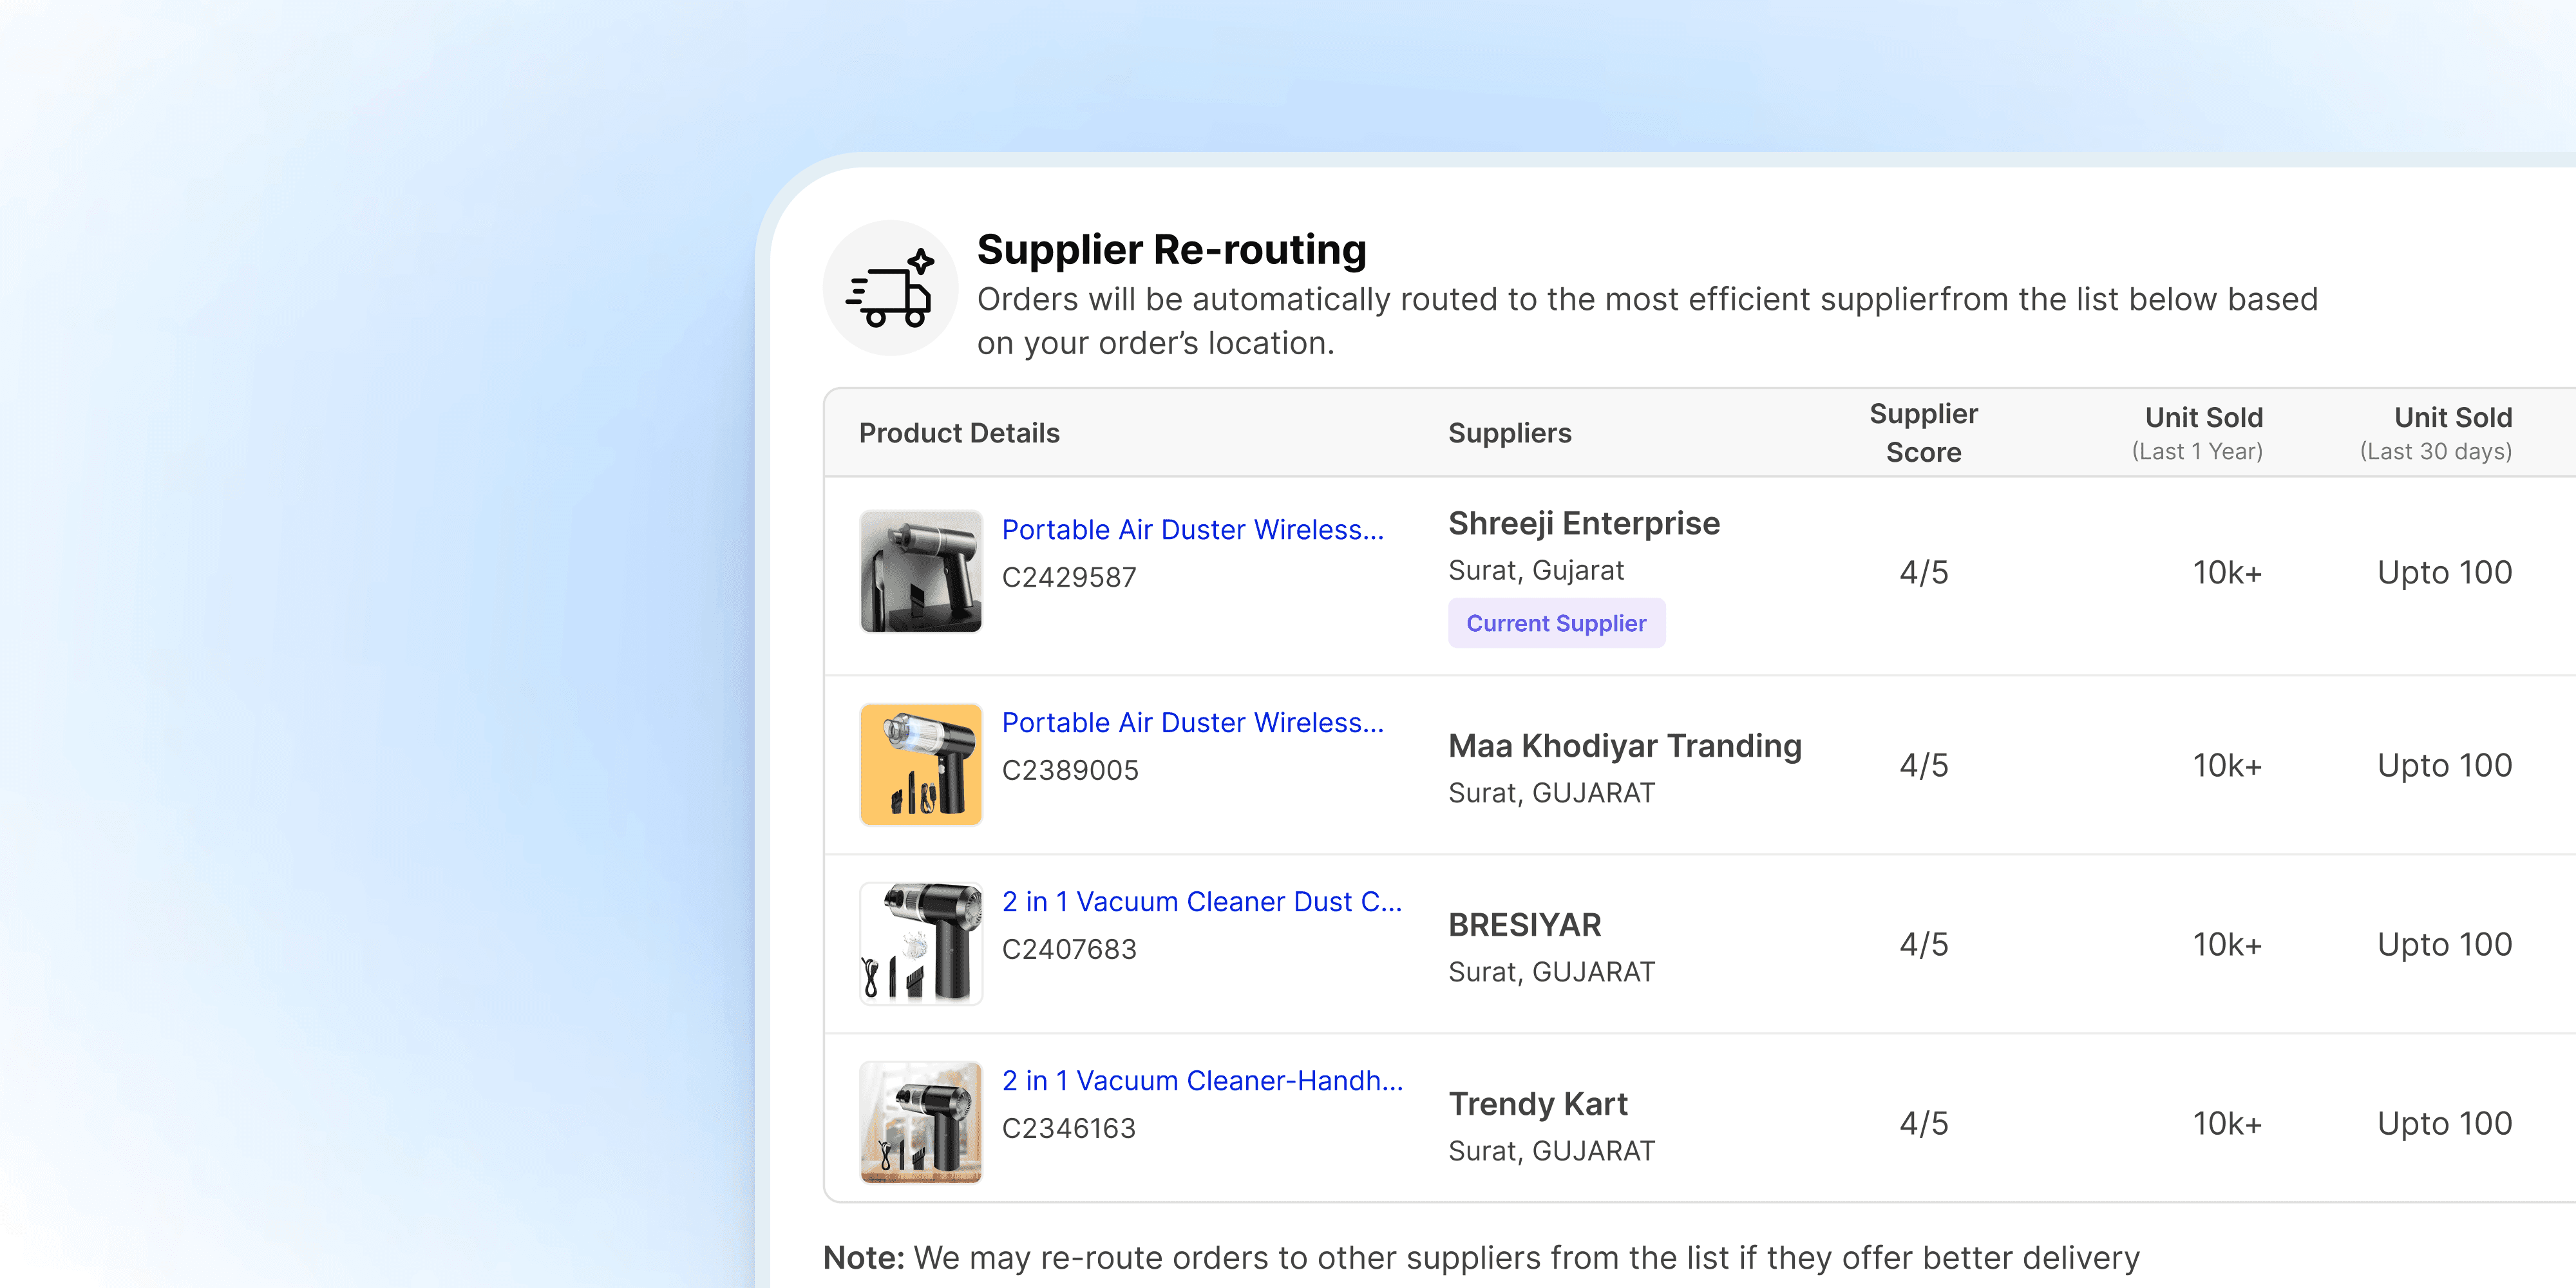Click the BRESIYAR vacuum cleaner thumbnail
Image resolution: width=2576 pixels, height=1288 pixels.
[921, 943]
